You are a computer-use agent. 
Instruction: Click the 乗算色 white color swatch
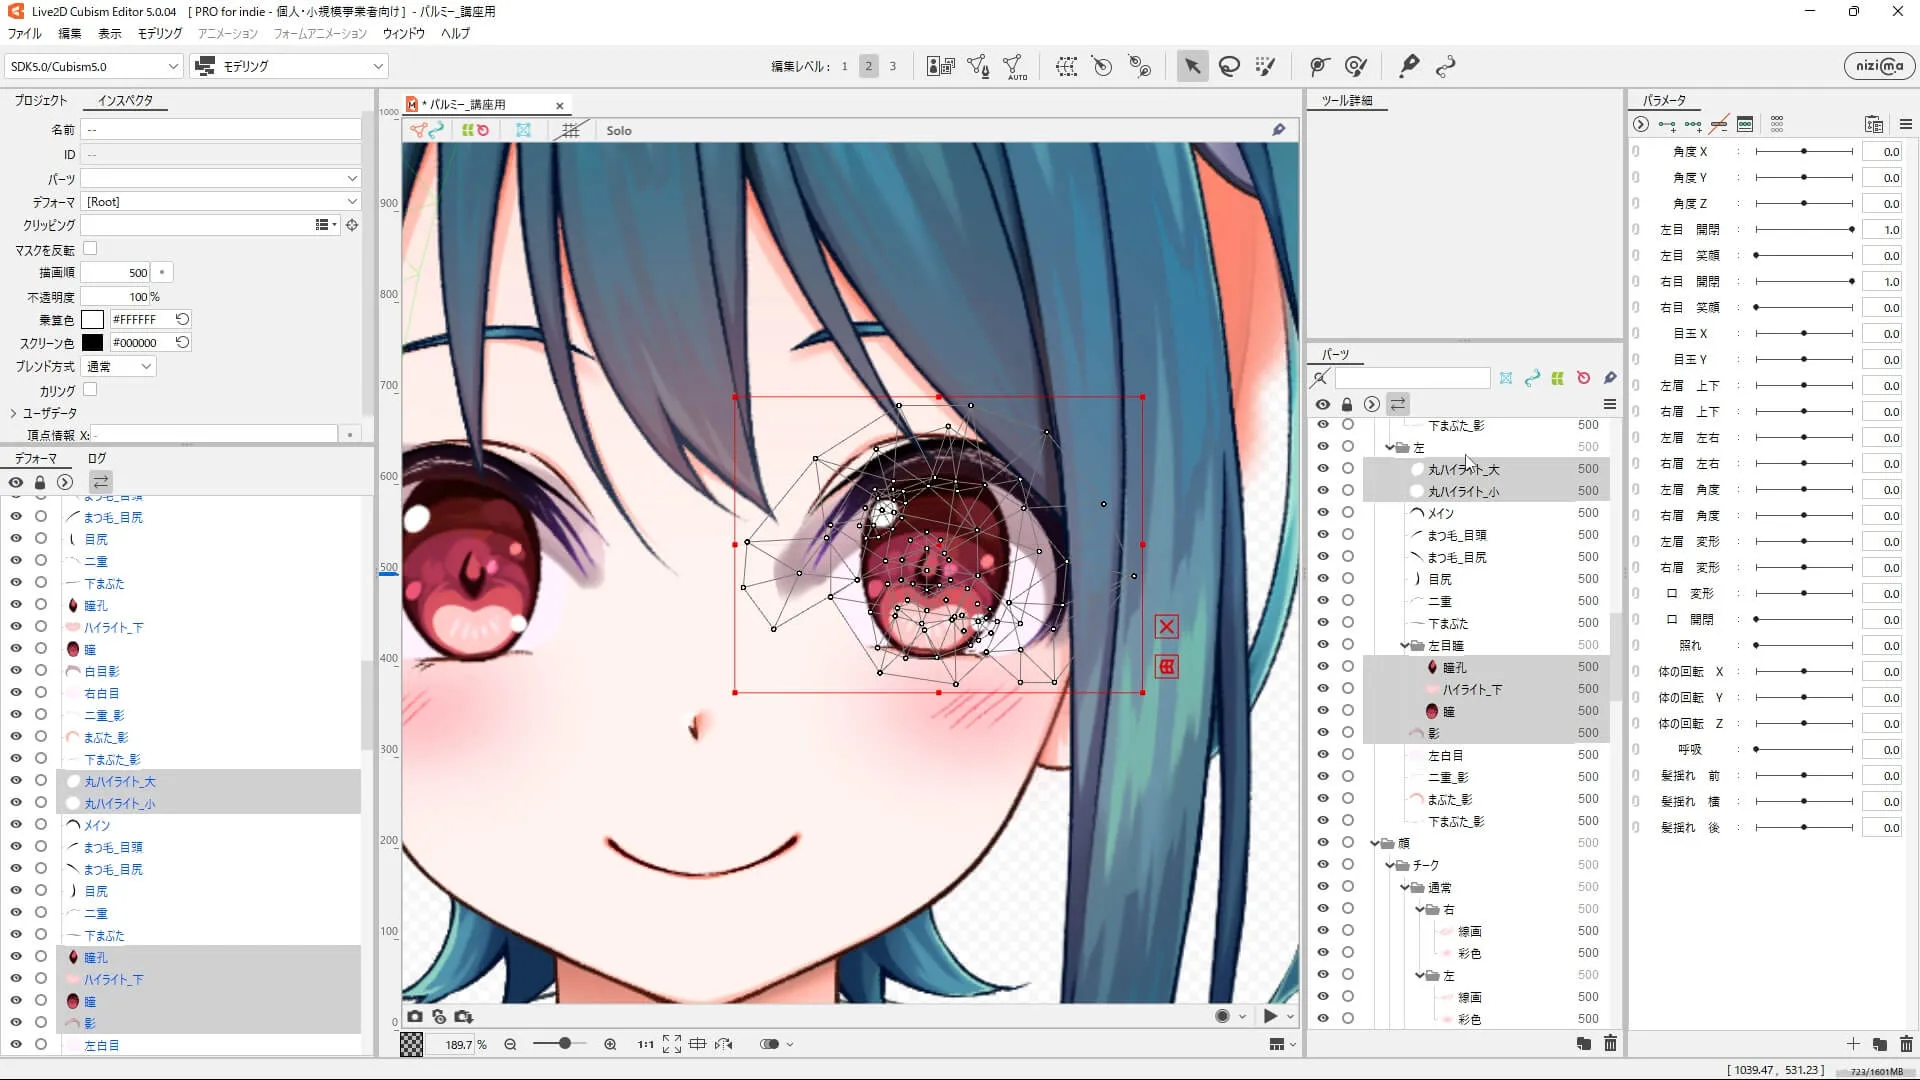click(x=92, y=320)
